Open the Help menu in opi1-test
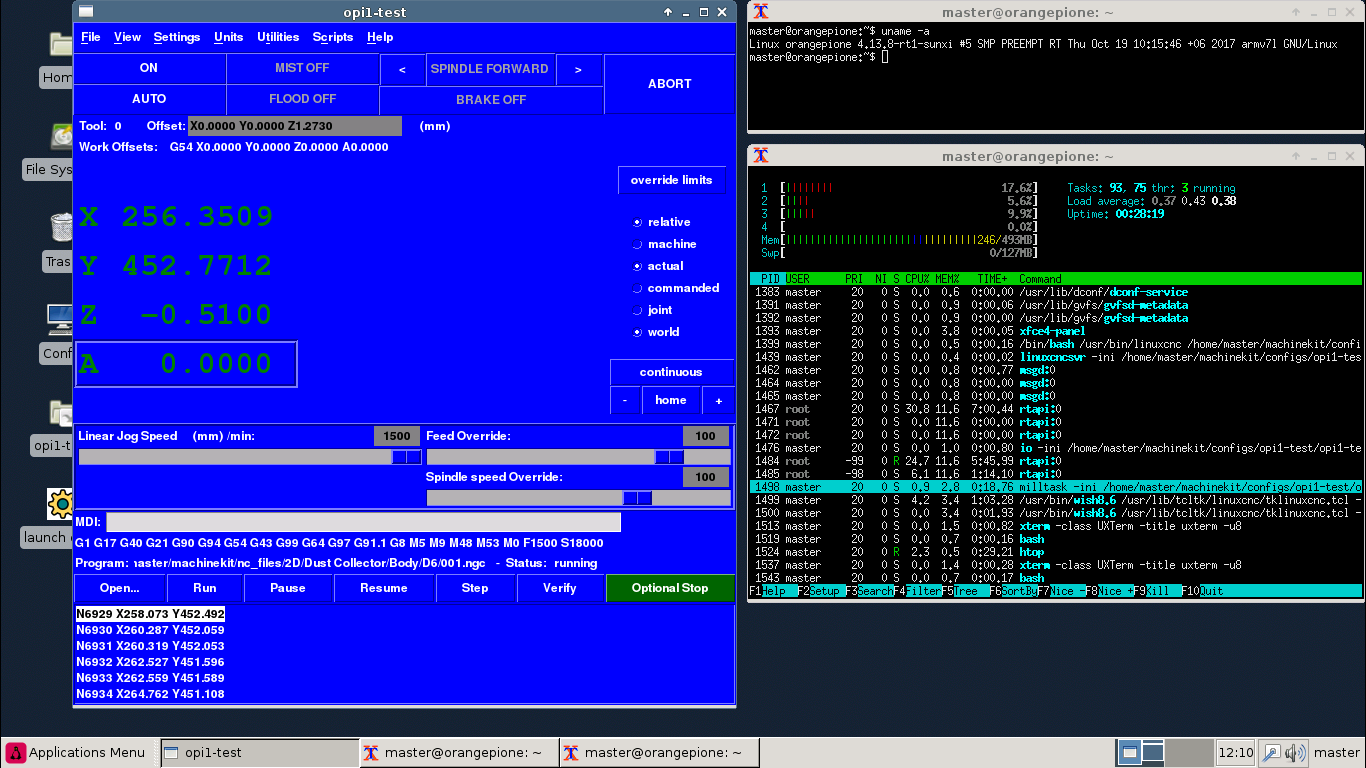Screen dimensions: 1366x768 [380, 37]
